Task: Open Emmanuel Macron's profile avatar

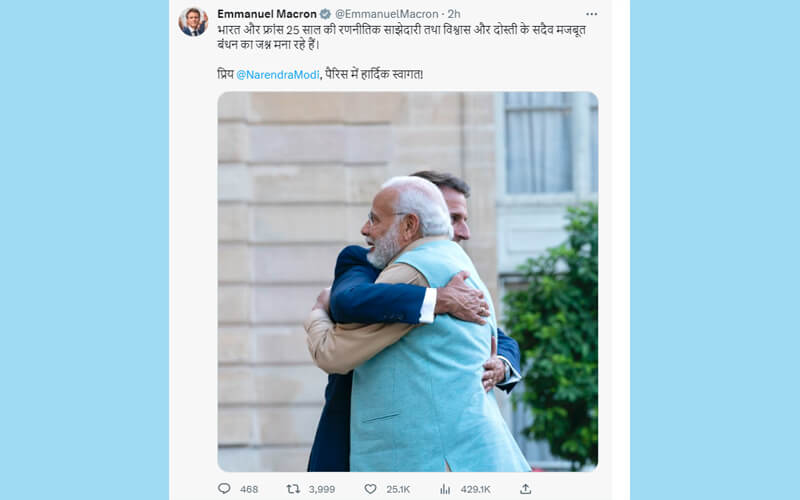Action: point(193,22)
